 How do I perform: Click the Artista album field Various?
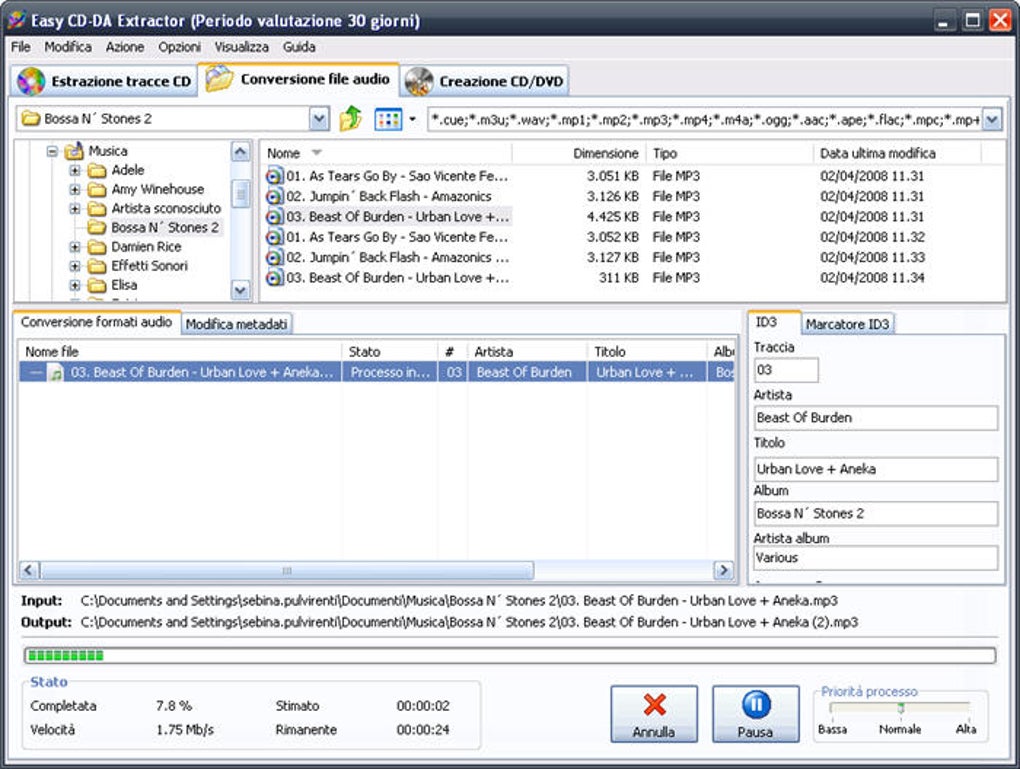(876, 558)
